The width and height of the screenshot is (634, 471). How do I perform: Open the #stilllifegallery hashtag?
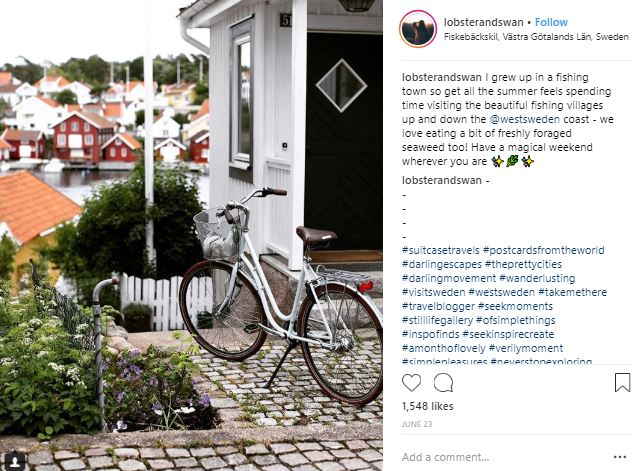point(437,321)
